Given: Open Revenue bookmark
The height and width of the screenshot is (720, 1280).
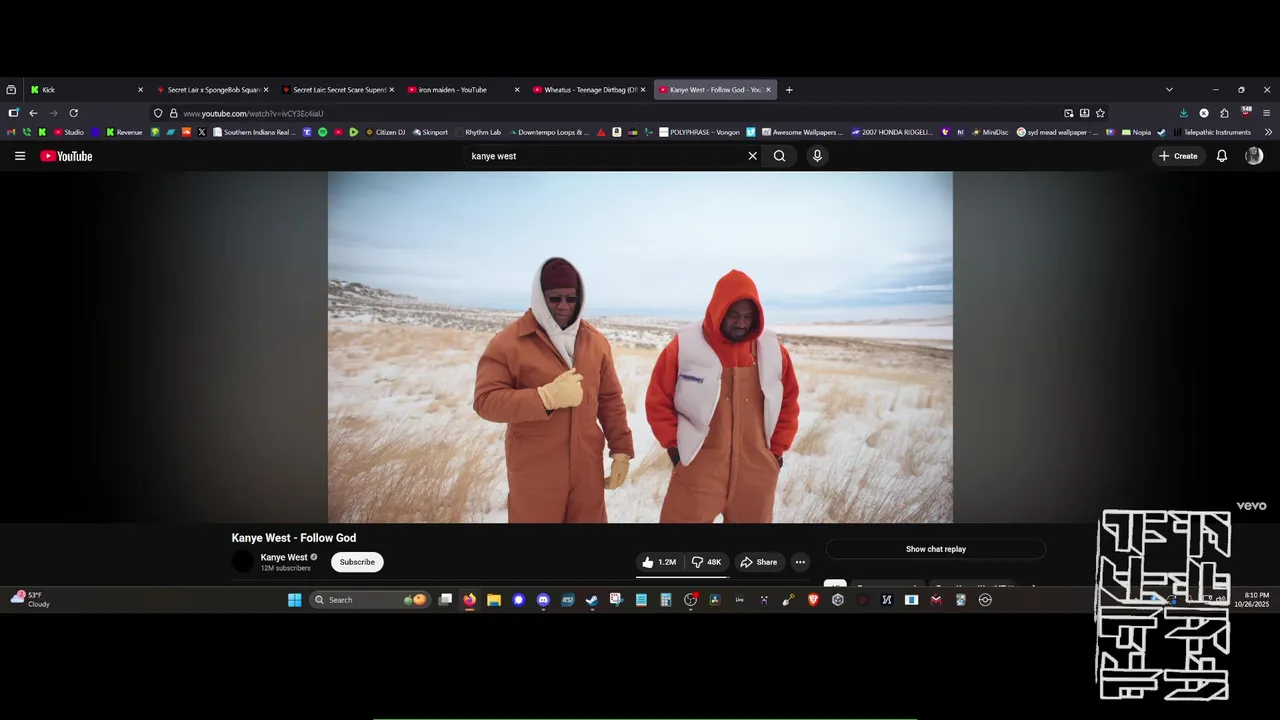Looking at the screenshot, I should click(x=124, y=132).
